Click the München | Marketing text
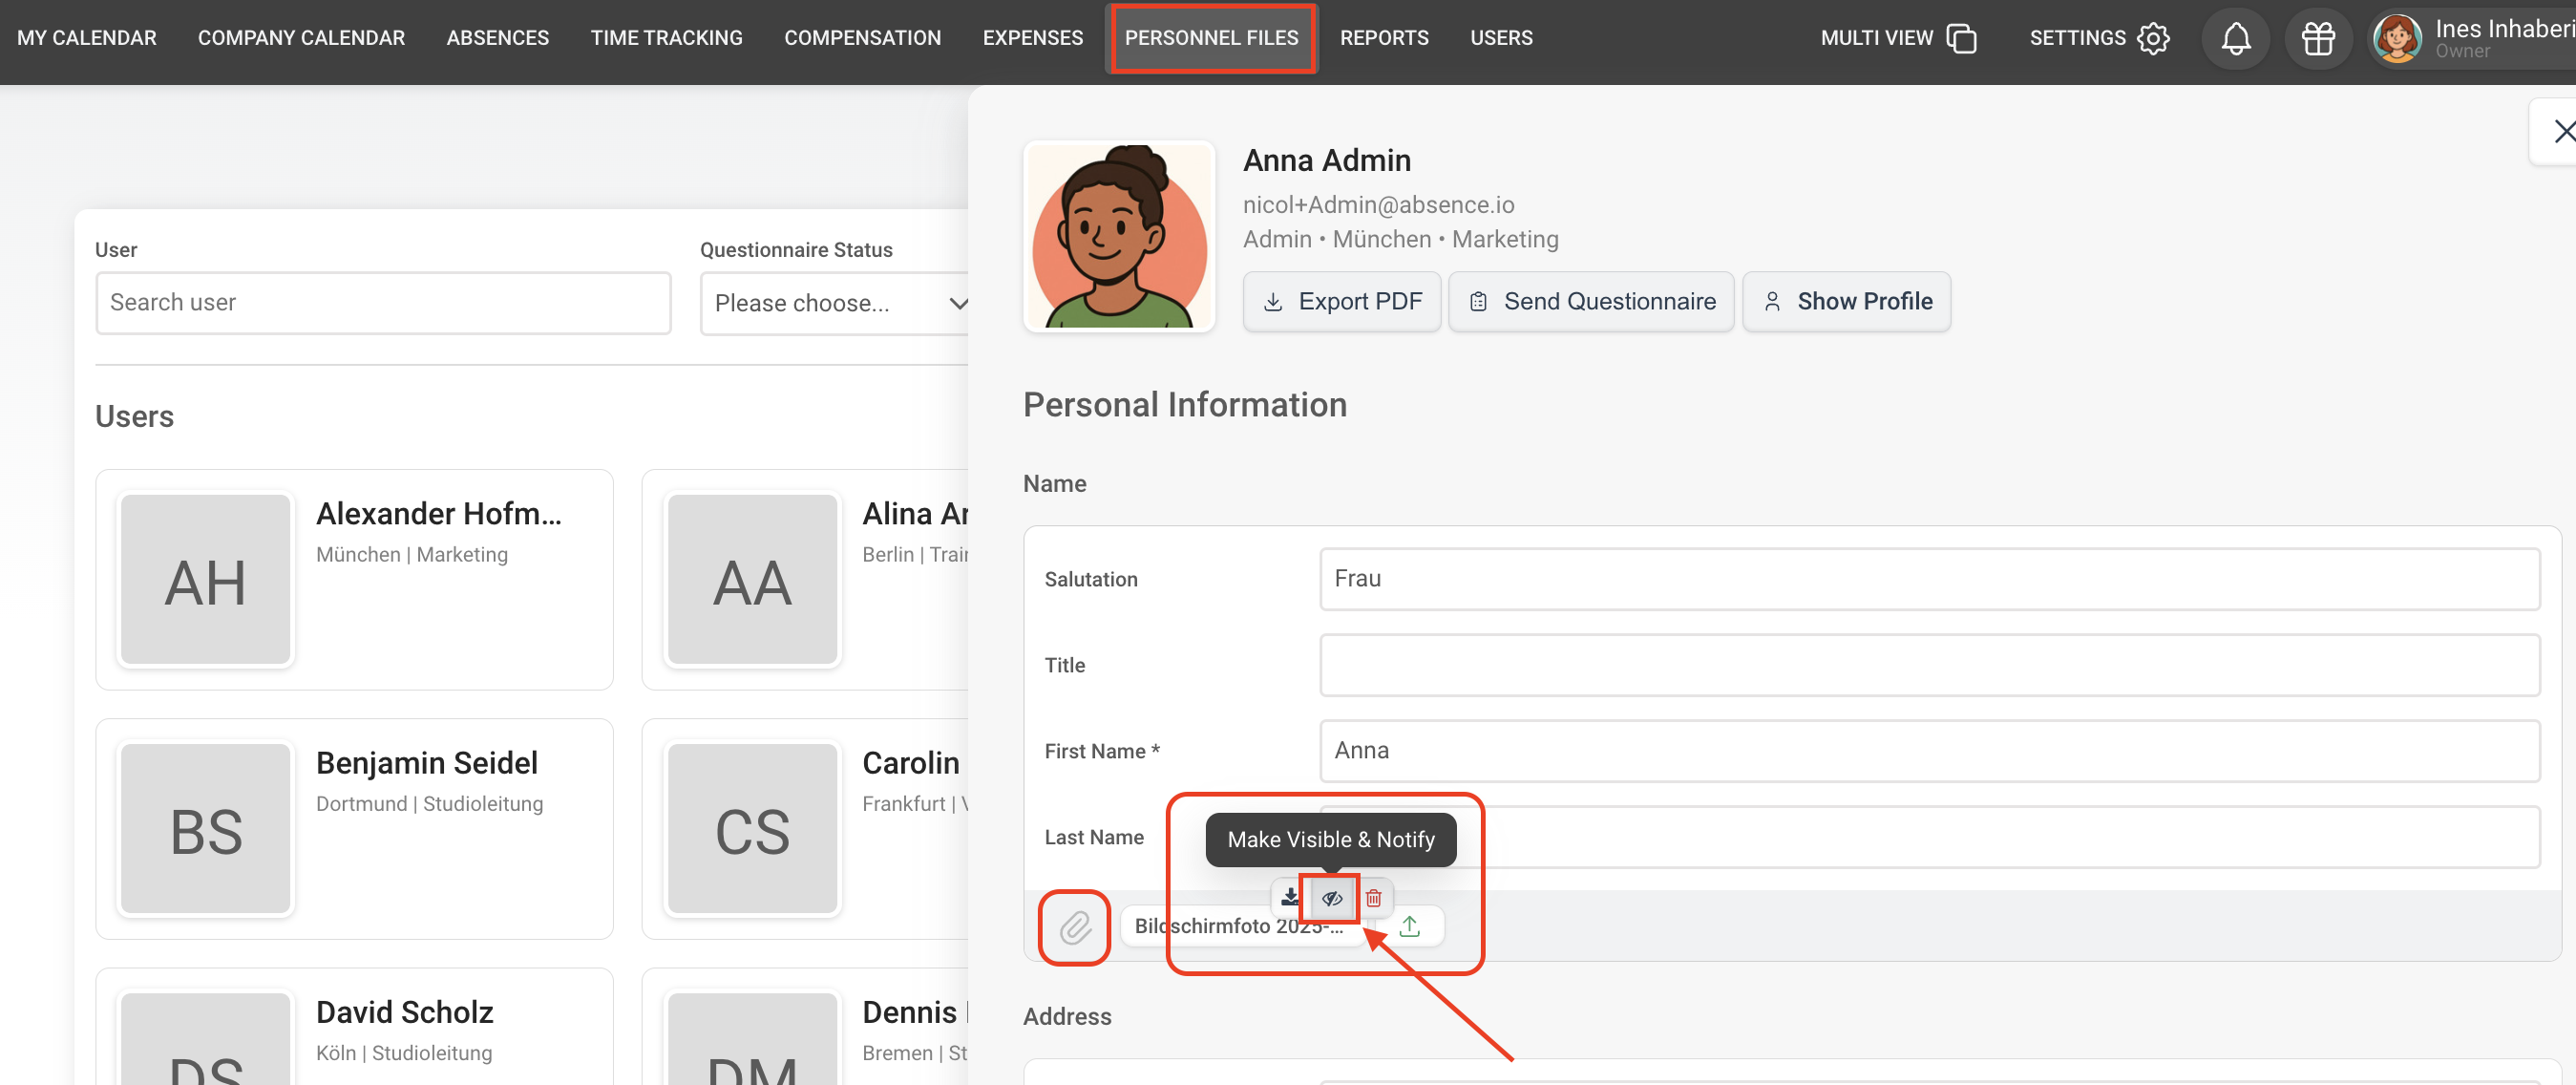Viewport: 2576px width, 1085px height. pos(412,554)
